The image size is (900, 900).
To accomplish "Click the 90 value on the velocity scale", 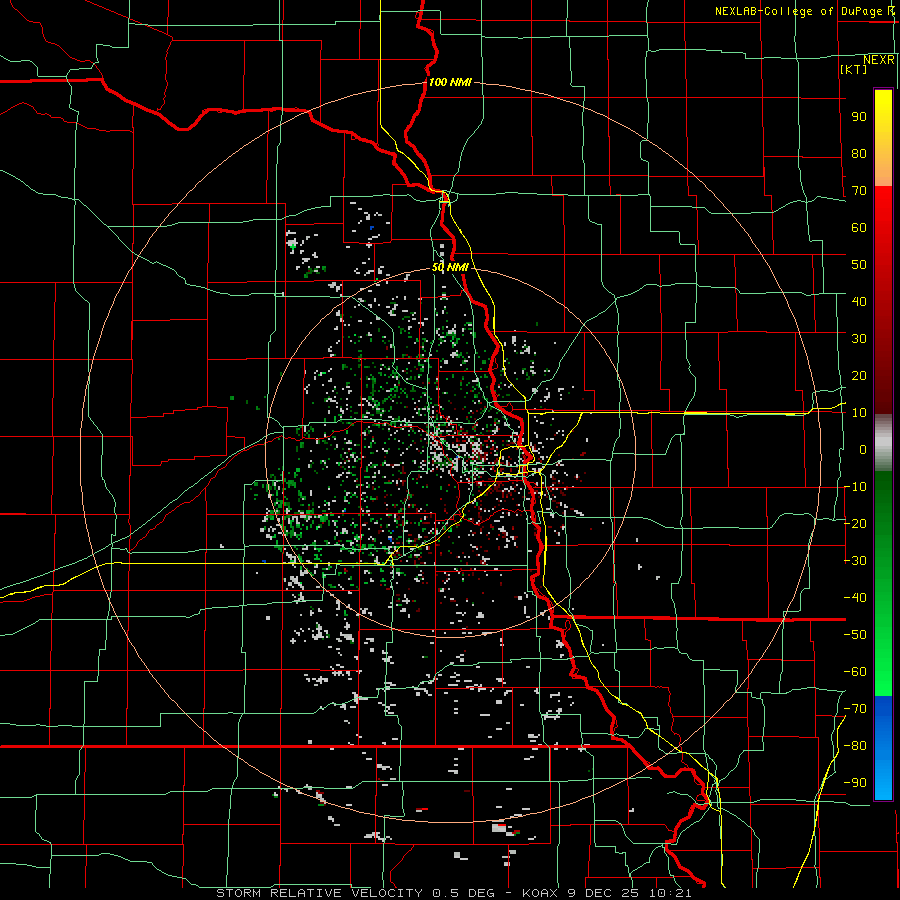I will (859, 117).
